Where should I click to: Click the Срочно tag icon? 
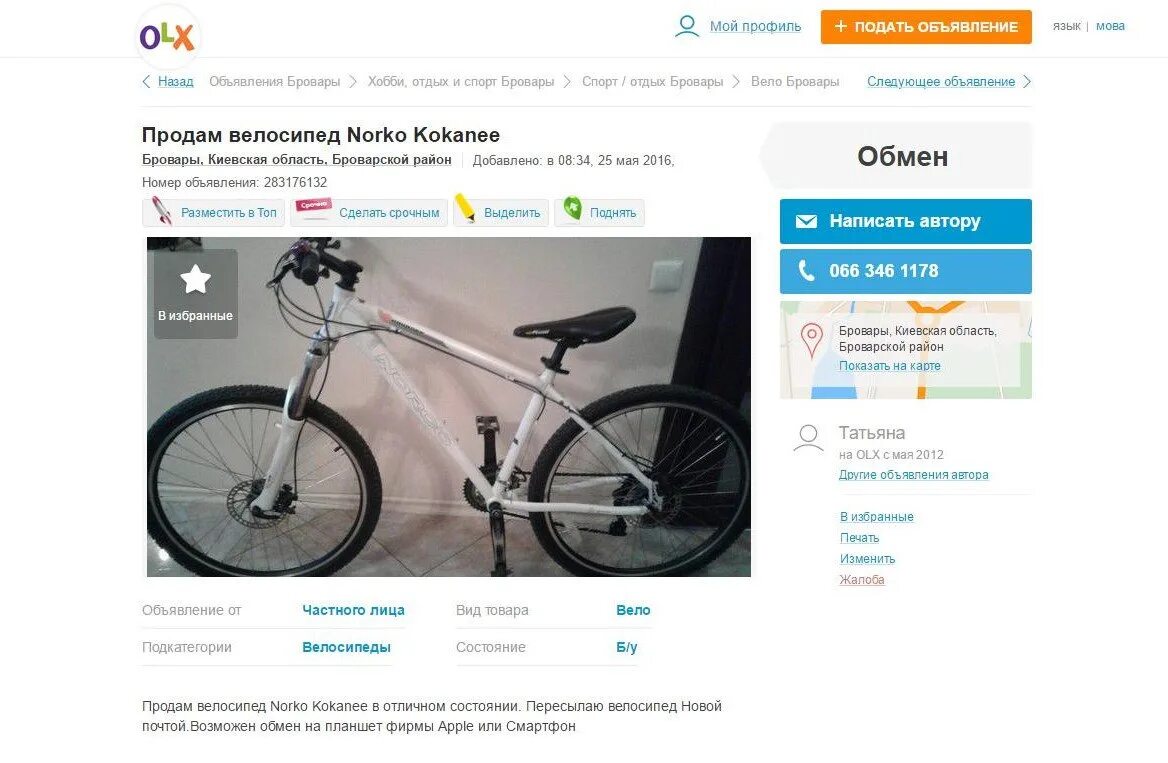coord(314,207)
